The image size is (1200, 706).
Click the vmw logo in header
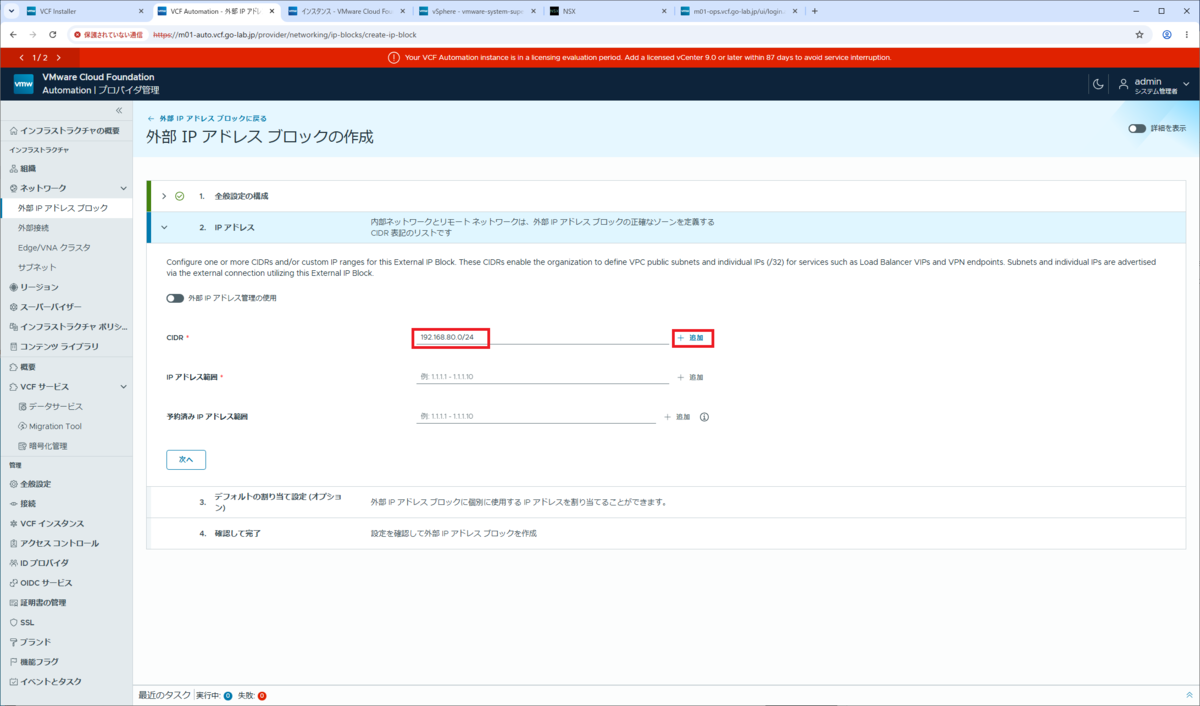pos(24,84)
